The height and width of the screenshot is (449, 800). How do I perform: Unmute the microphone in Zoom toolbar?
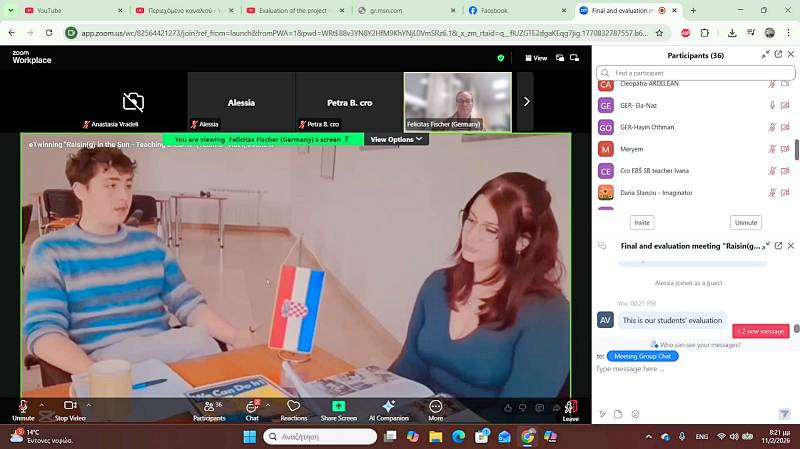(23, 408)
